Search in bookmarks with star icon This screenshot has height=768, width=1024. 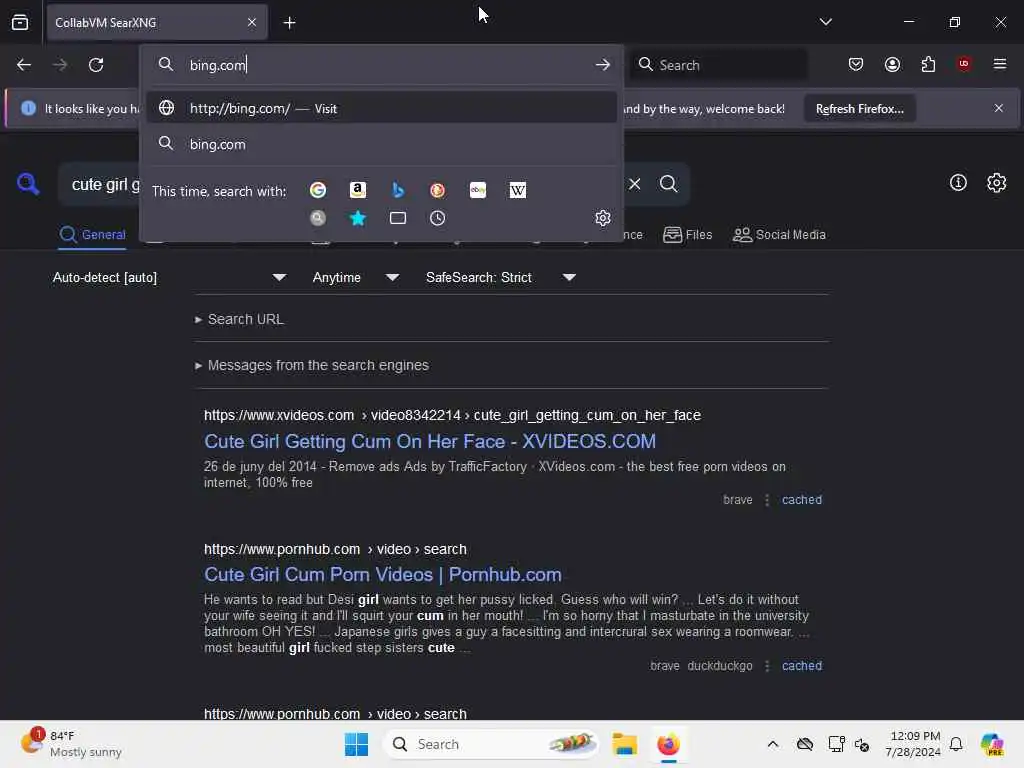(x=358, y=218)
